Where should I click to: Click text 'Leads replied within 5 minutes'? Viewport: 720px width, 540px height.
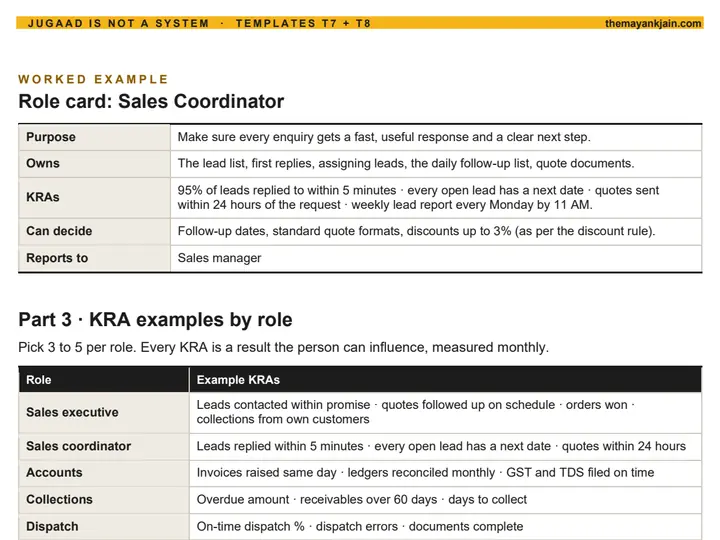[280, 446]
